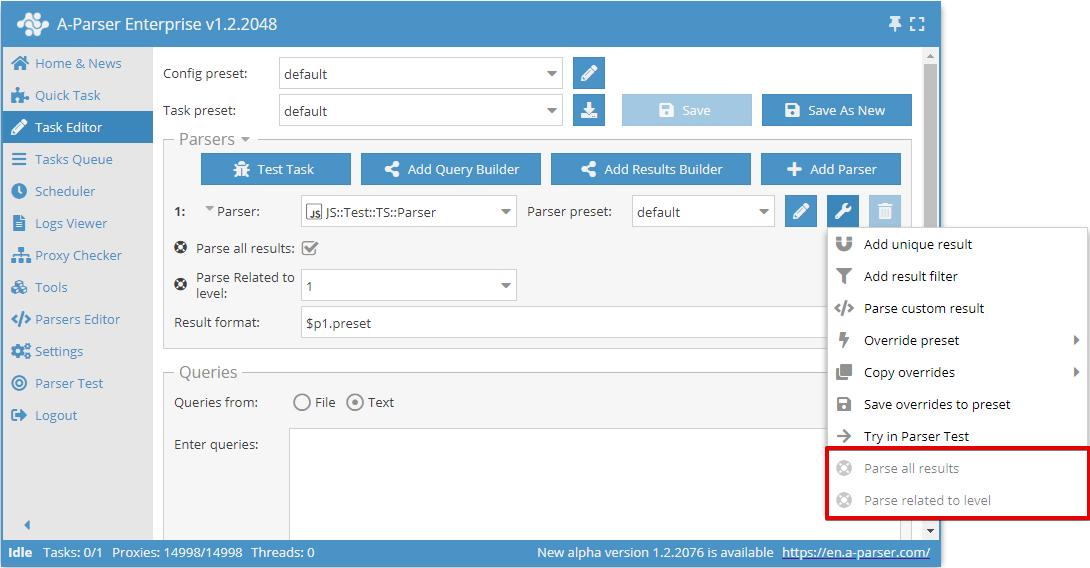
Task: Click the Result format input field
Action: pyautogui.click(x=560, y=323)
